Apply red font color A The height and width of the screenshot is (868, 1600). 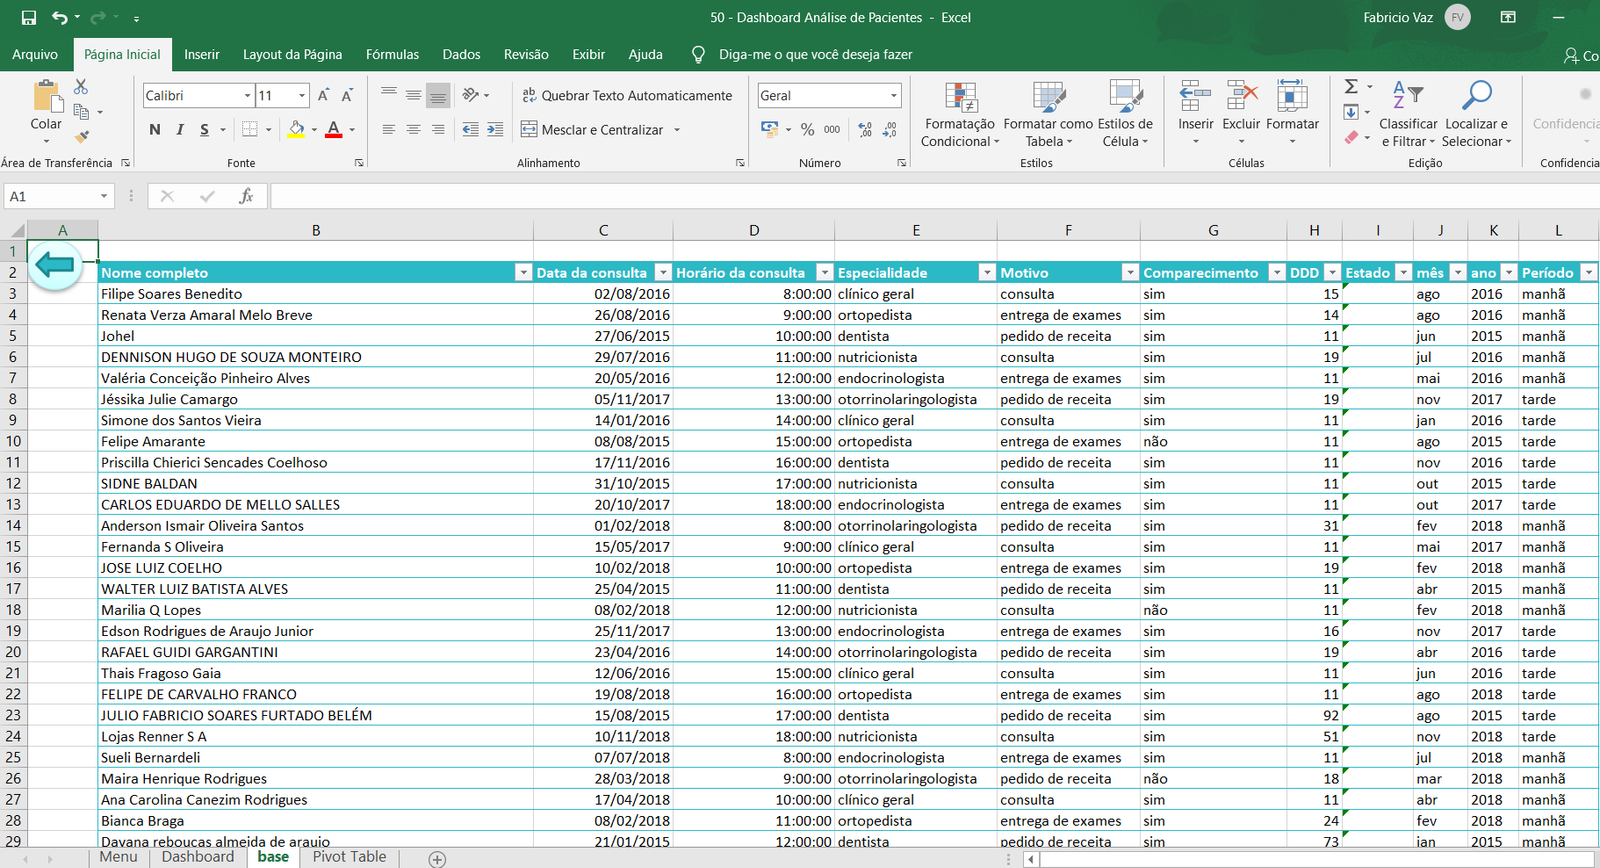click(x=334, y=129)
